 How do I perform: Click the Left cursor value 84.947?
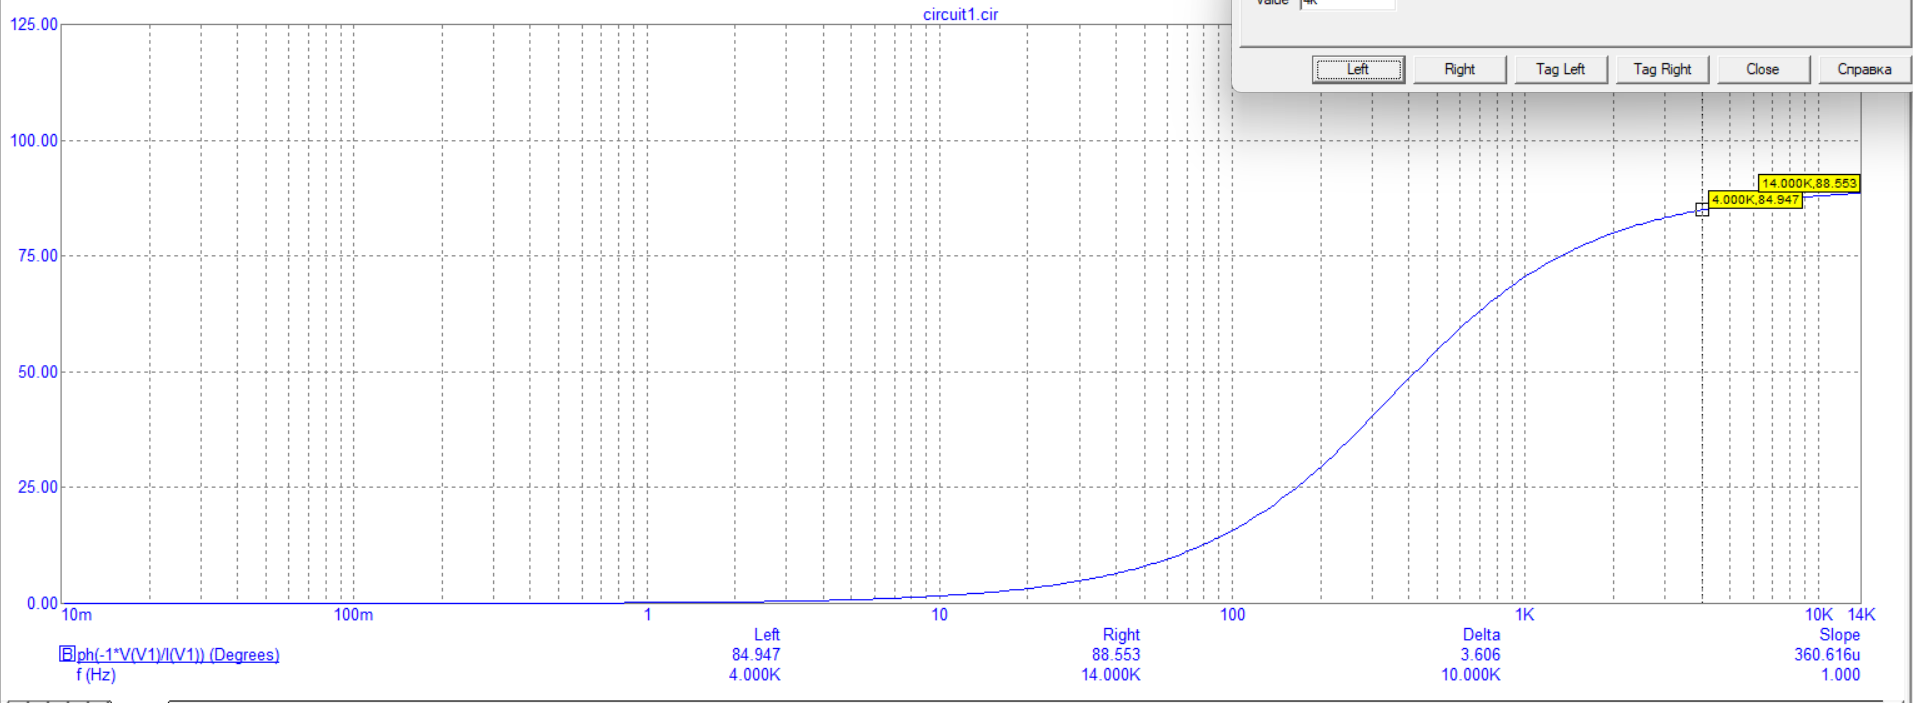click(x=756, y=655)
